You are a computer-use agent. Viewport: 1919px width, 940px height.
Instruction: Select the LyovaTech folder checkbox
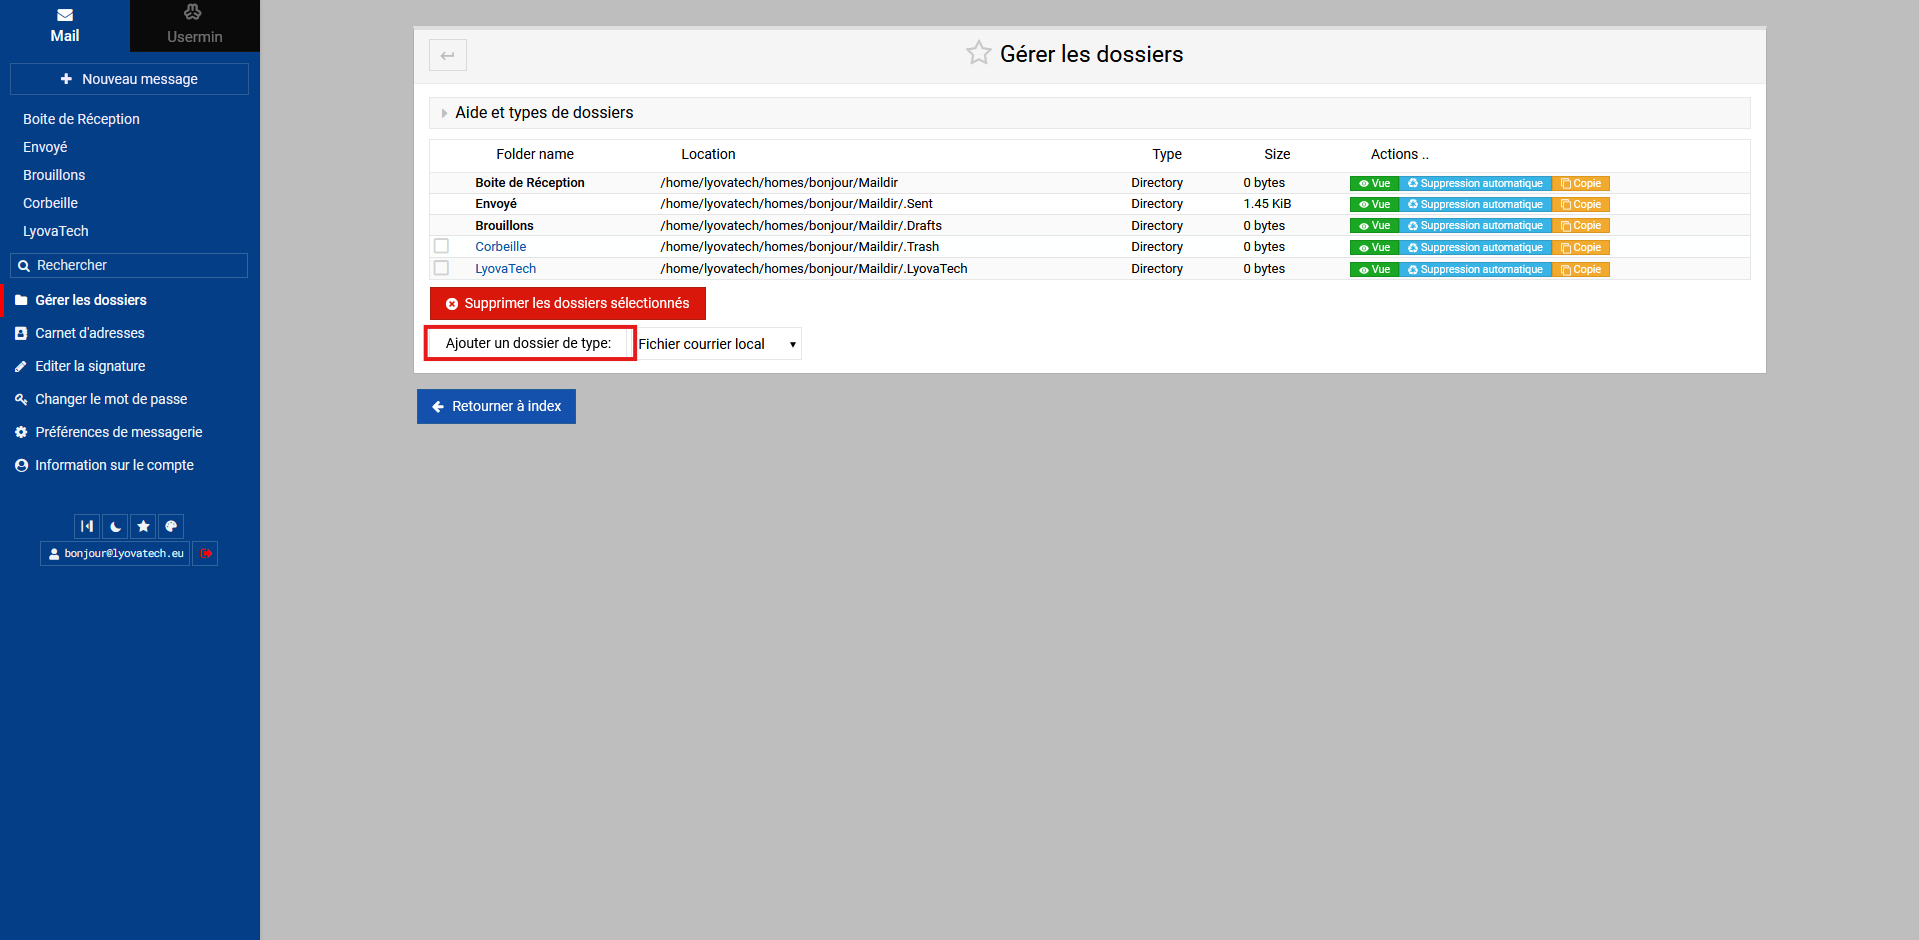(441, 268)
